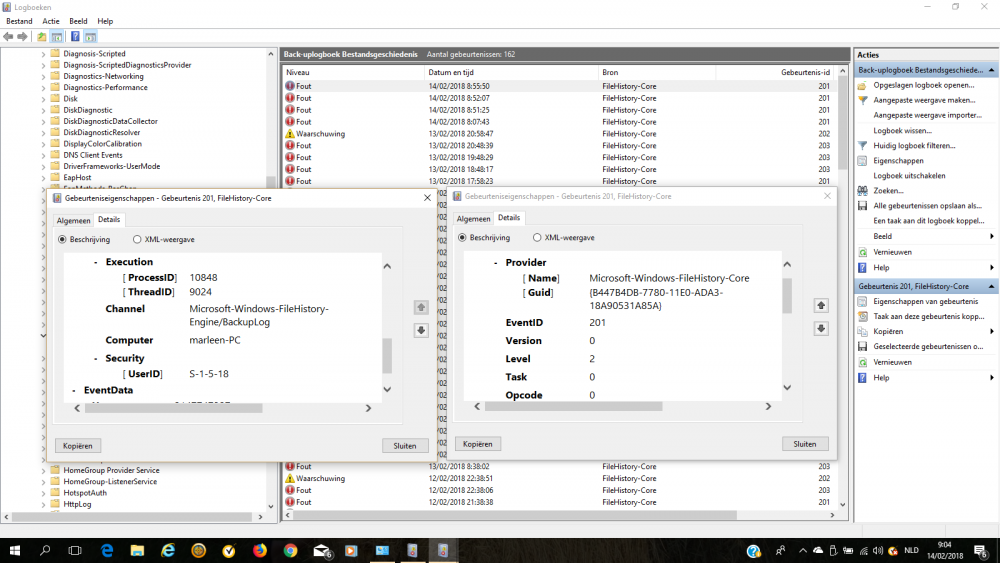1000x563 pixels.
Task: Click Sluiten button in right dialog
Action: pos(805,443)
